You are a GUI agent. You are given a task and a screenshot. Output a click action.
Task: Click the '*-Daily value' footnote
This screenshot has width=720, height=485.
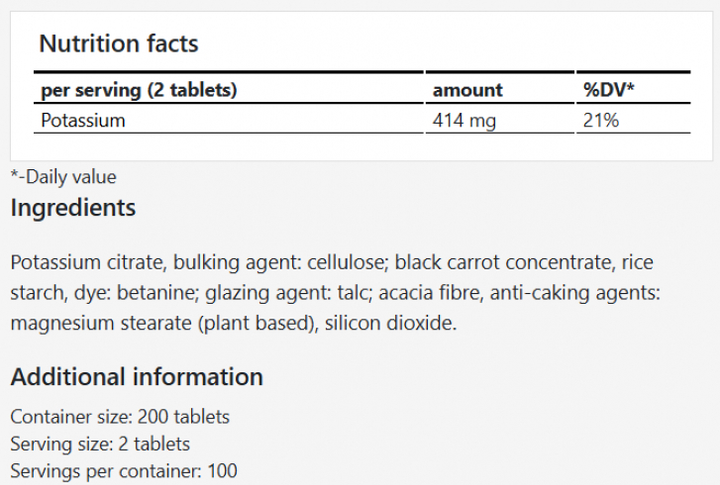click(63, 177)
